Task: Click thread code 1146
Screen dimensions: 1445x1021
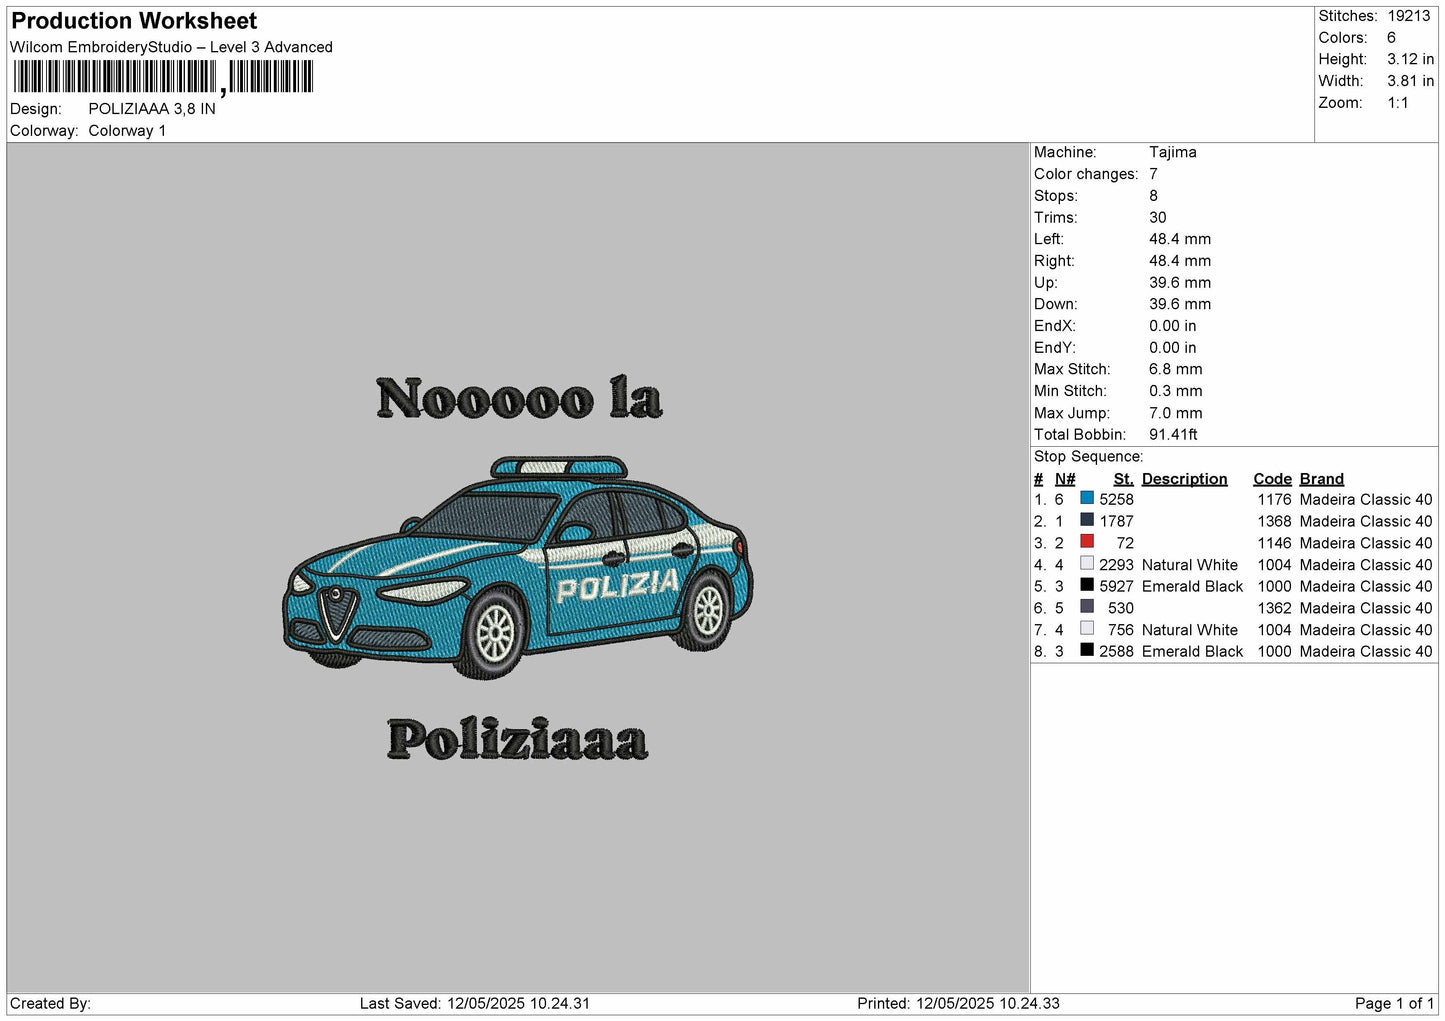Action: click(x=1274, y=543)
